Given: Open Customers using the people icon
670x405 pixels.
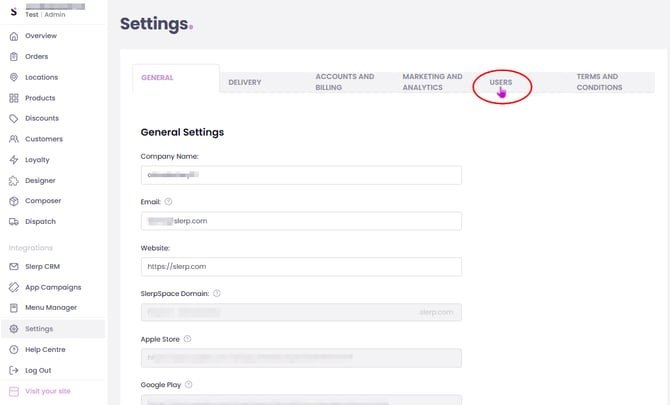Looking at the screenshot, I should 14,139.
